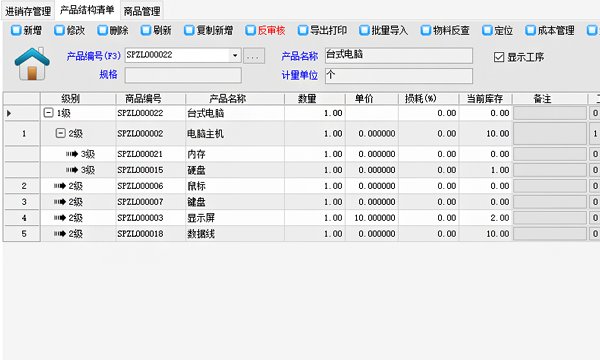Click the 单价 column header
600x360 pixels.
(372, 99)
